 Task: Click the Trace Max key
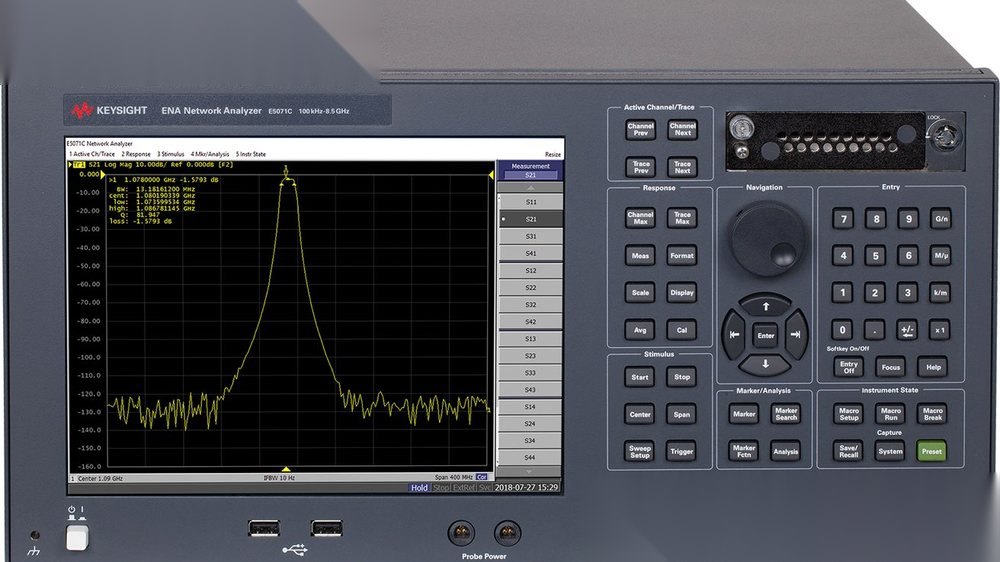click(x=682, y=218)
